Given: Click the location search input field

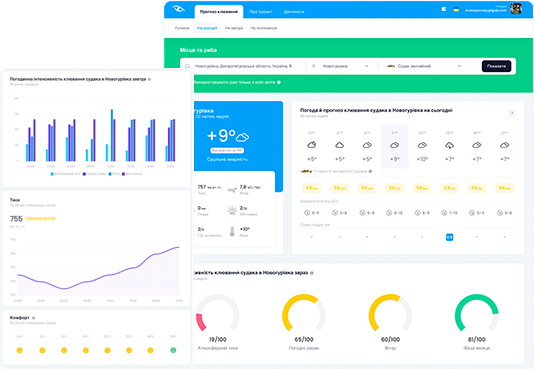Looking at the screenshot, I should 243,66.
